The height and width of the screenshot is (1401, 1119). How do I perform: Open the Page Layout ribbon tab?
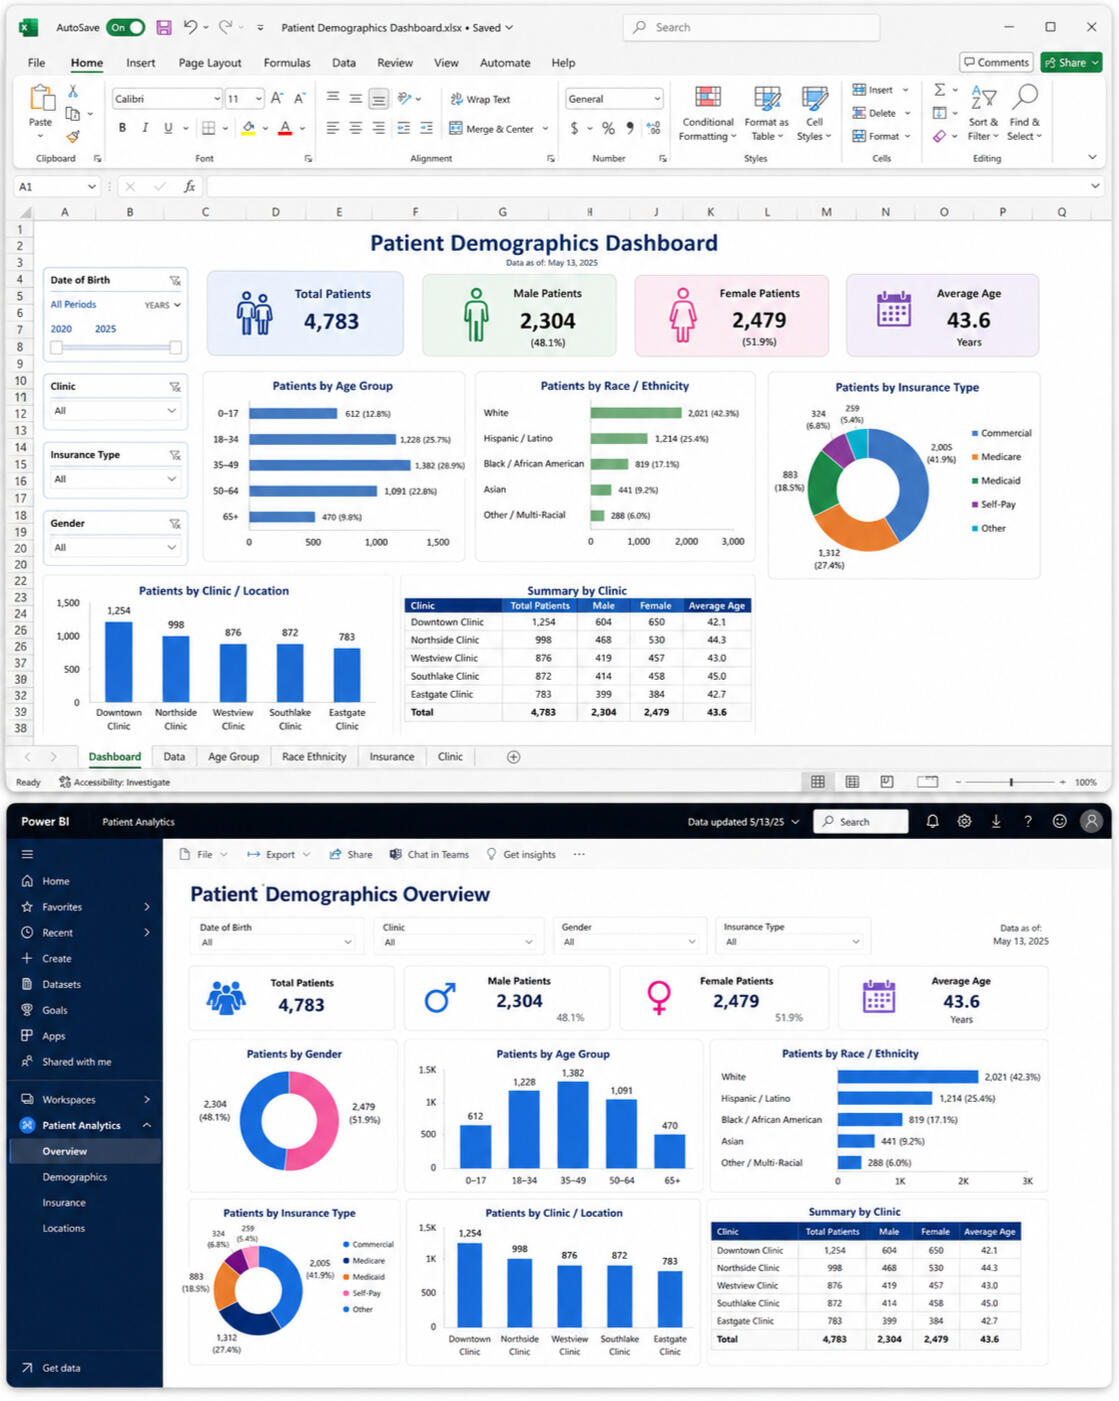pyautogui.click(x=210, y=62)
